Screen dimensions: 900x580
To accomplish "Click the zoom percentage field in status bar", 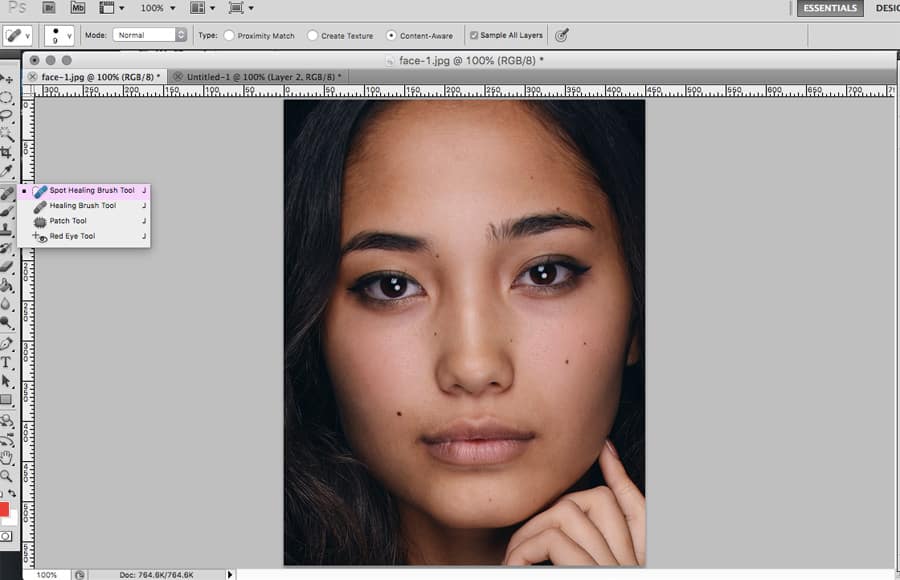I will (x=46, y=575).
